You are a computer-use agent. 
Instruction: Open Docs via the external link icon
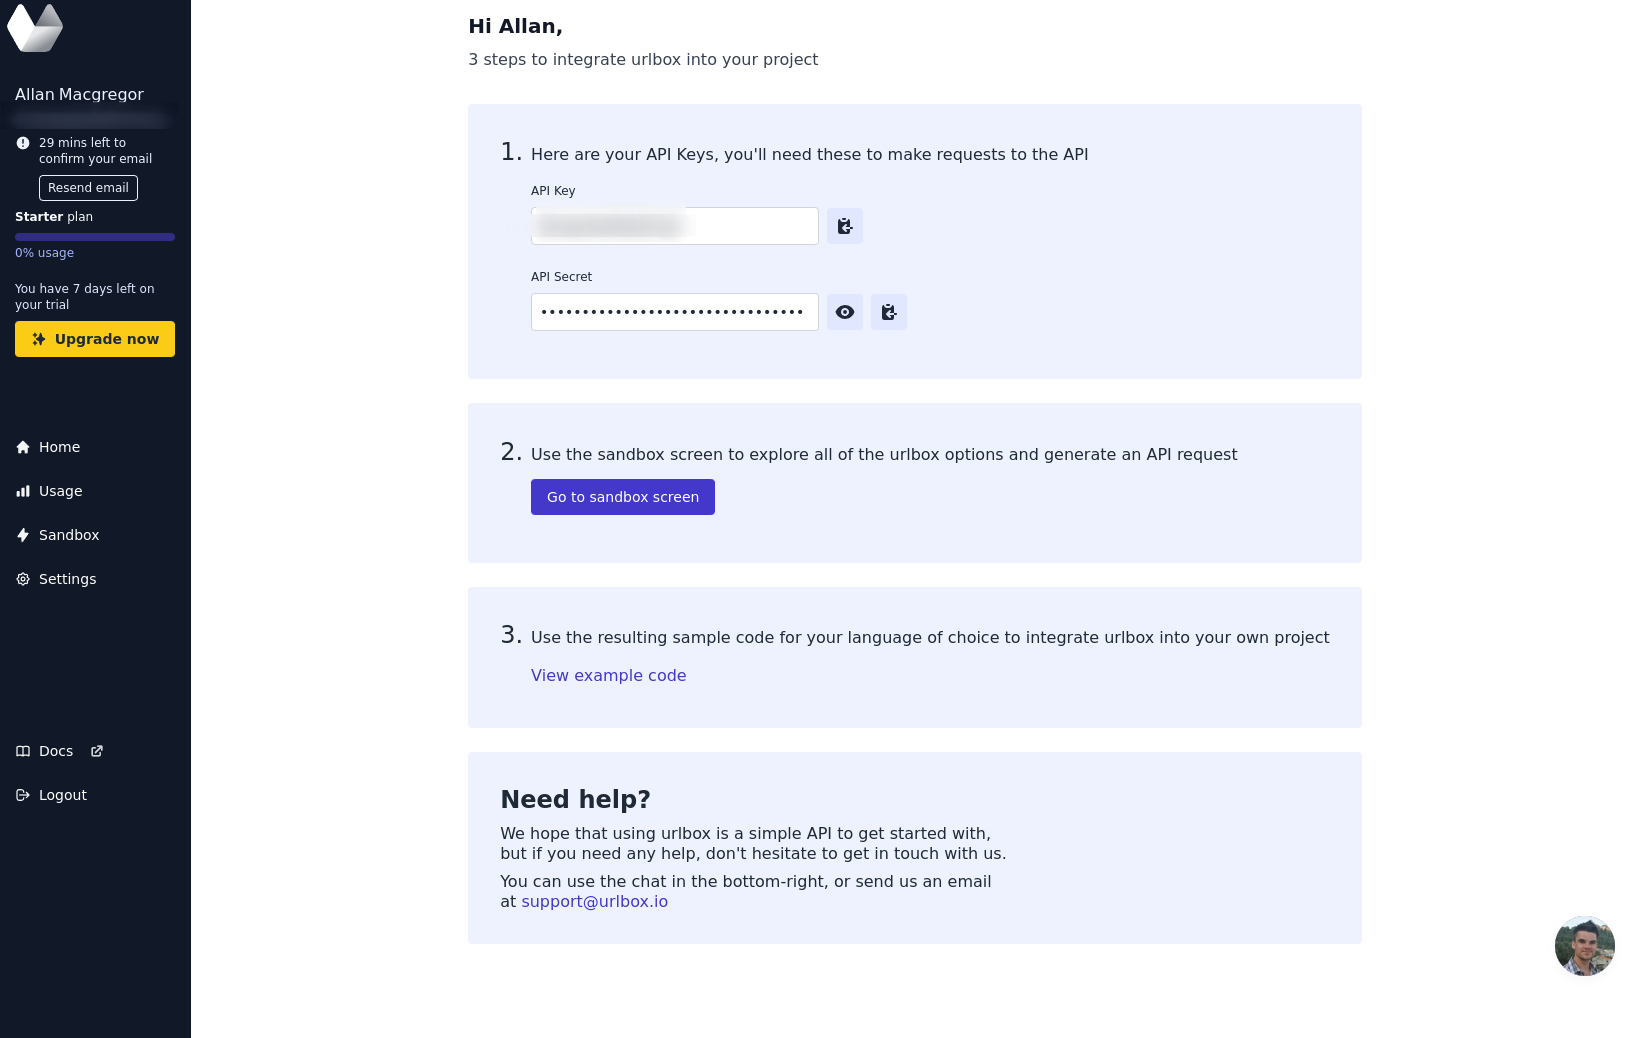[97, 751]
